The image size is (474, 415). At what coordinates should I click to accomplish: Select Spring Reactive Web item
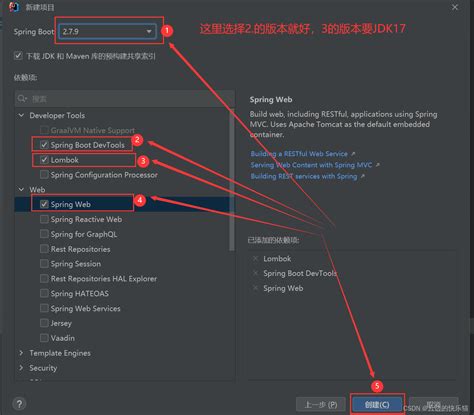[86, 219]
